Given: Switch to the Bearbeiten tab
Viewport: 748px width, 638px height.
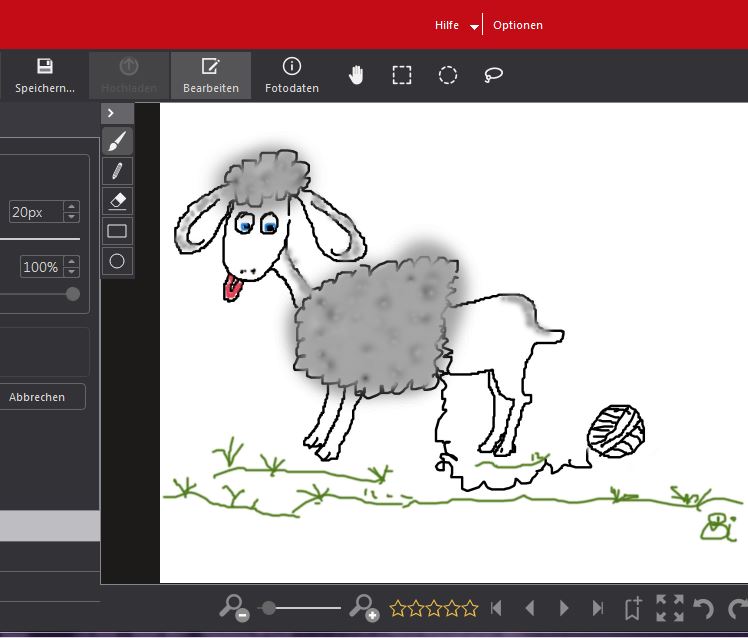Looking at the screenshot, I should point(211,75).
